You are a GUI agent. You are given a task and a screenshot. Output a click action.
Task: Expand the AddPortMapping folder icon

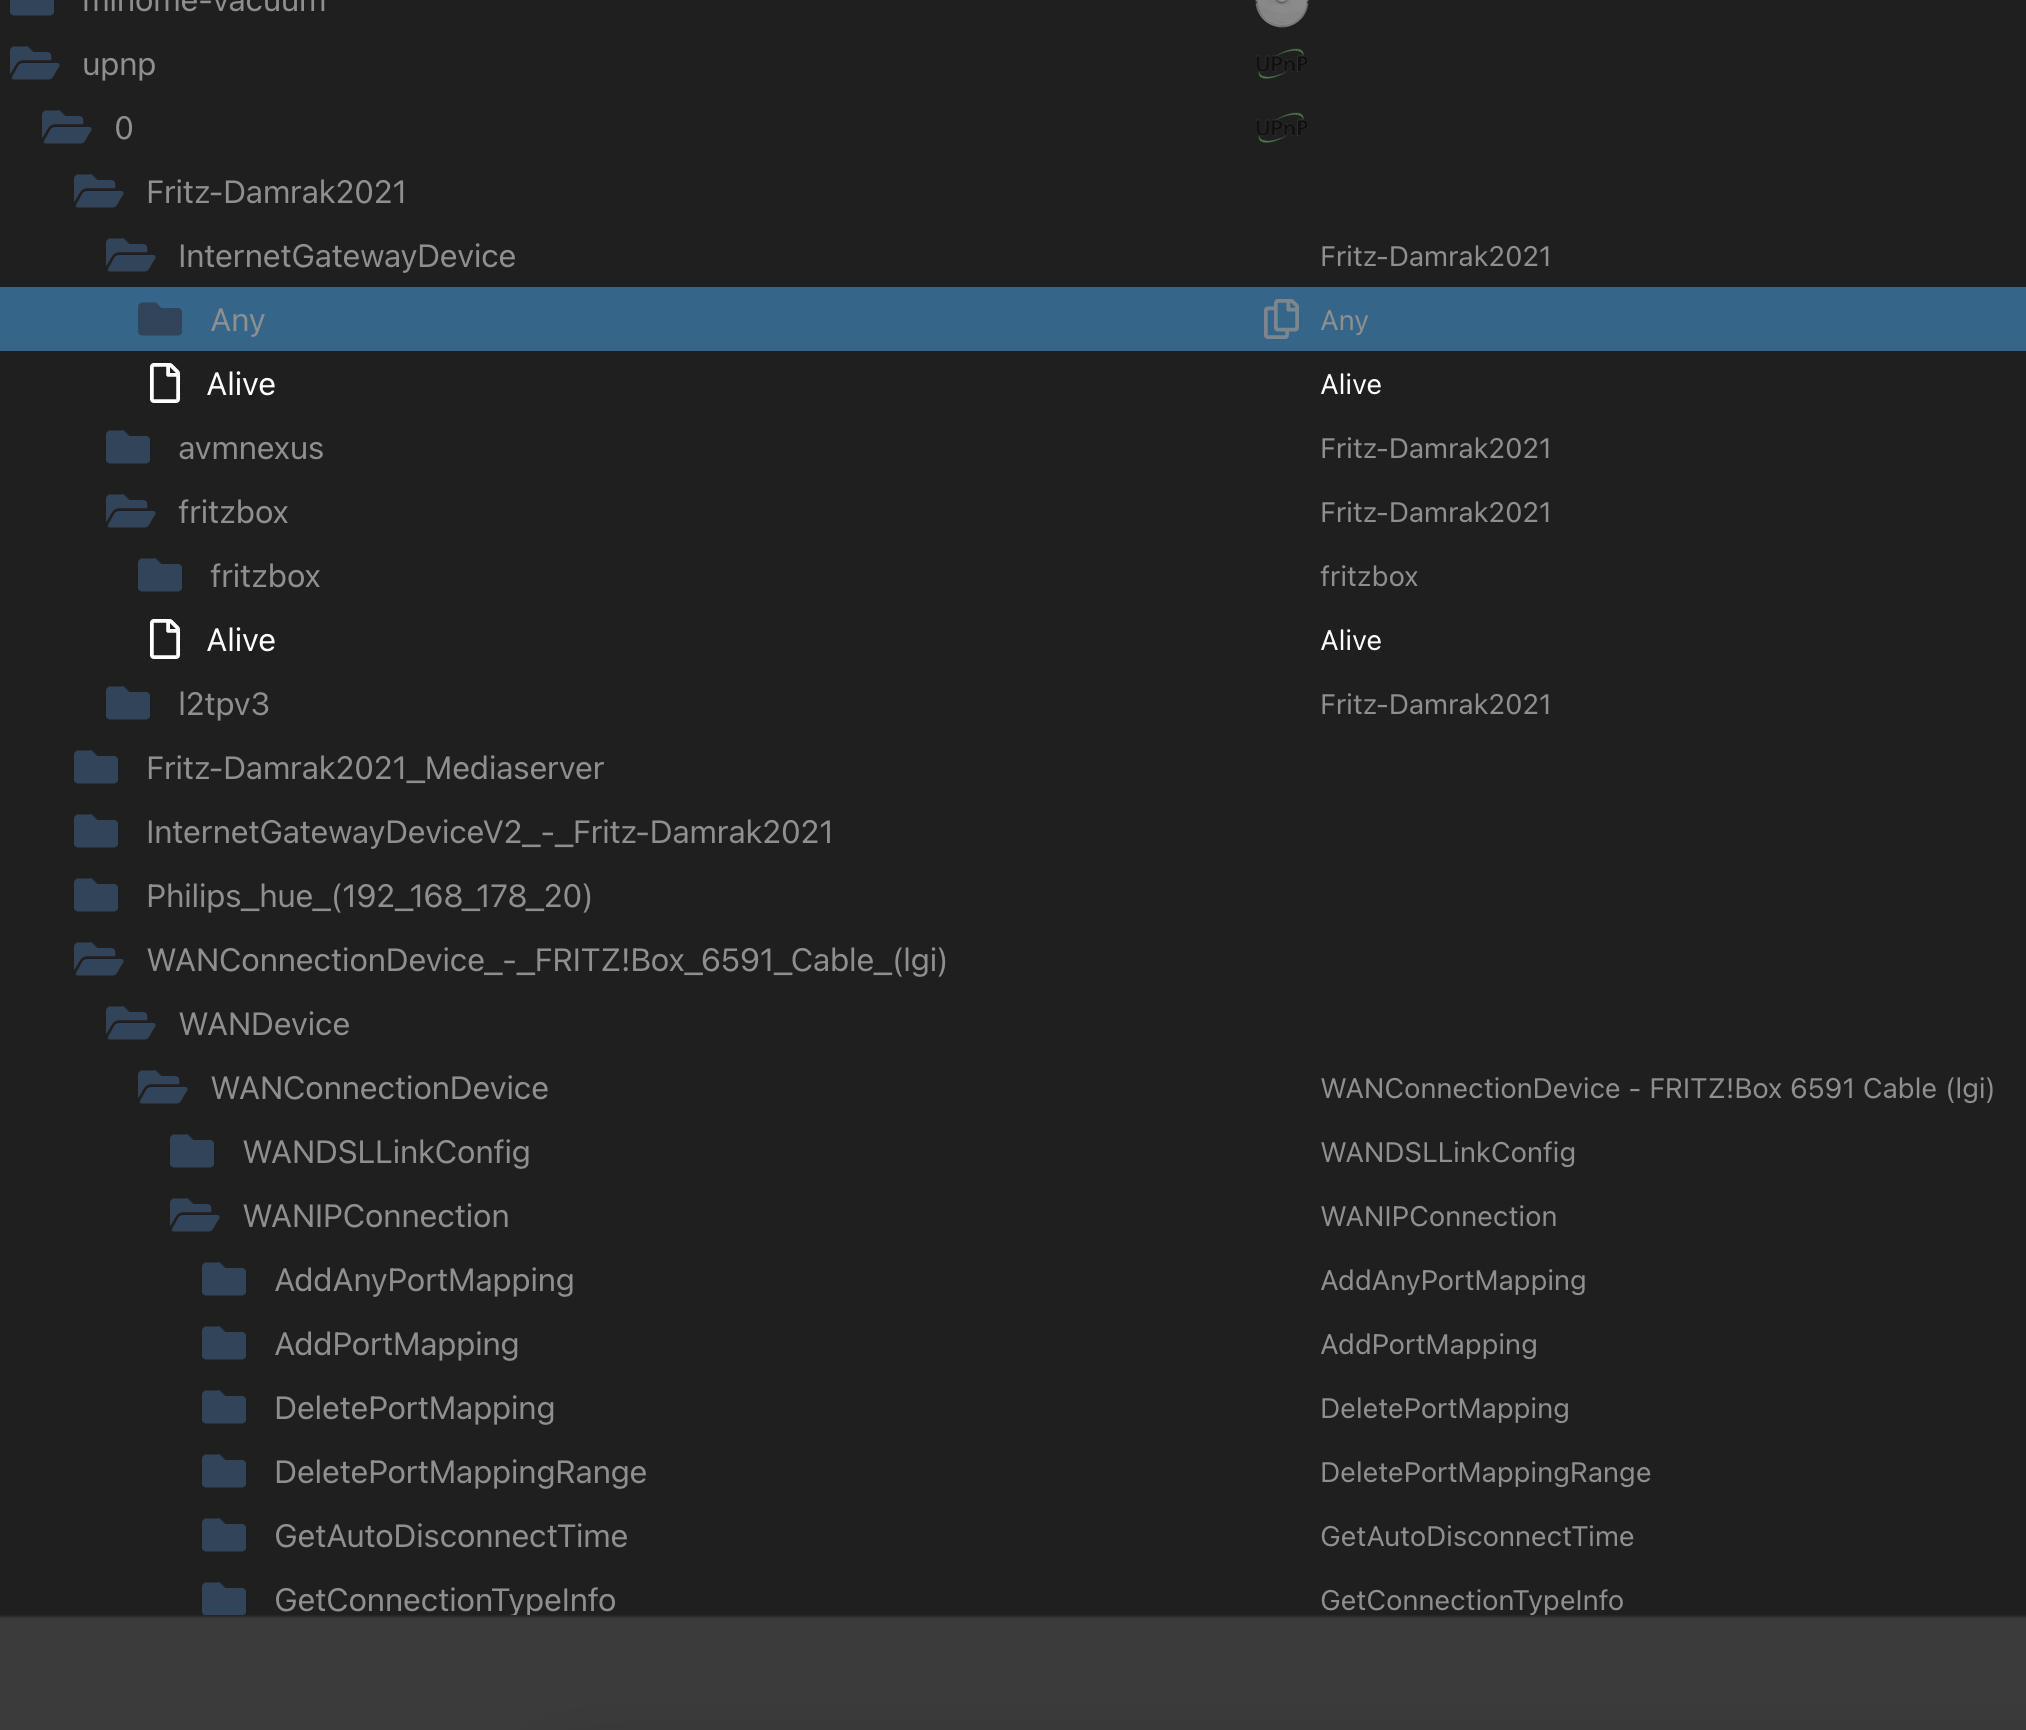click(x=224, y=1344)
